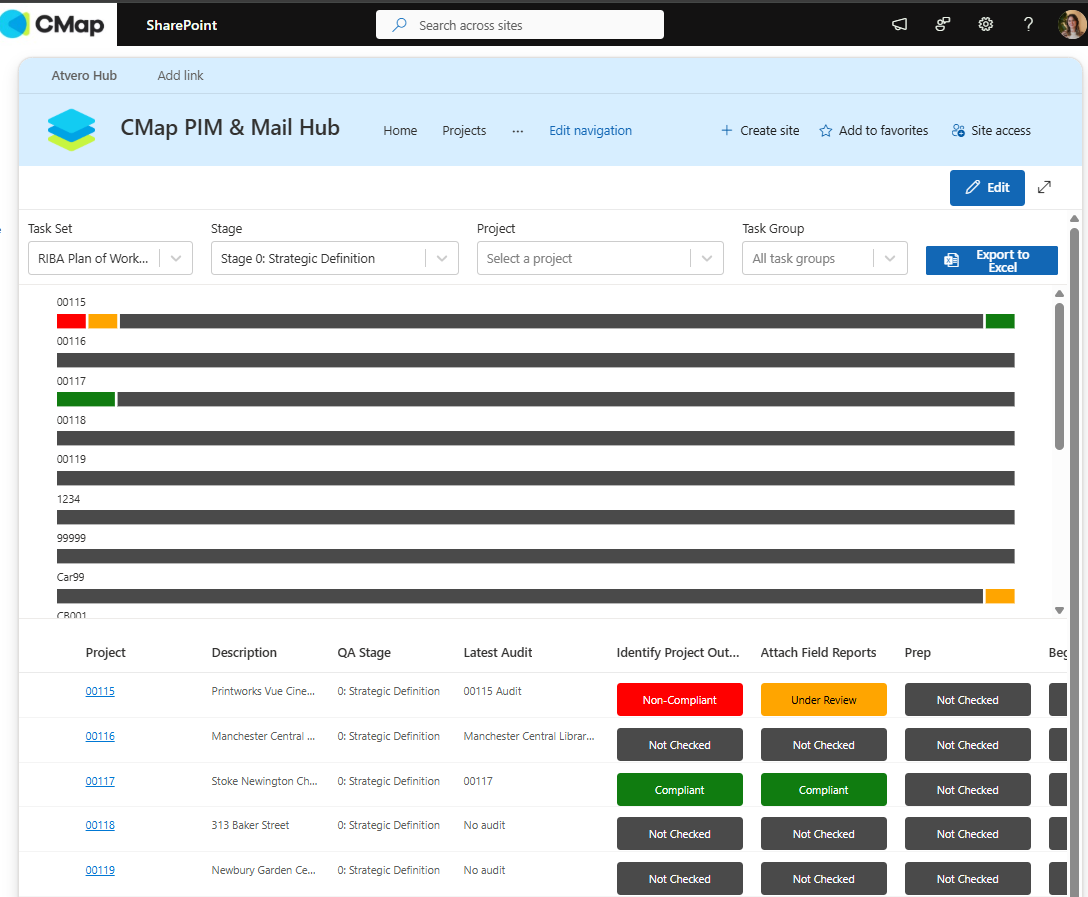Image resolution: width=1088 pixels, height=897 pixels.
Task: Click the blue Edit button
Action: coord(987,187)
